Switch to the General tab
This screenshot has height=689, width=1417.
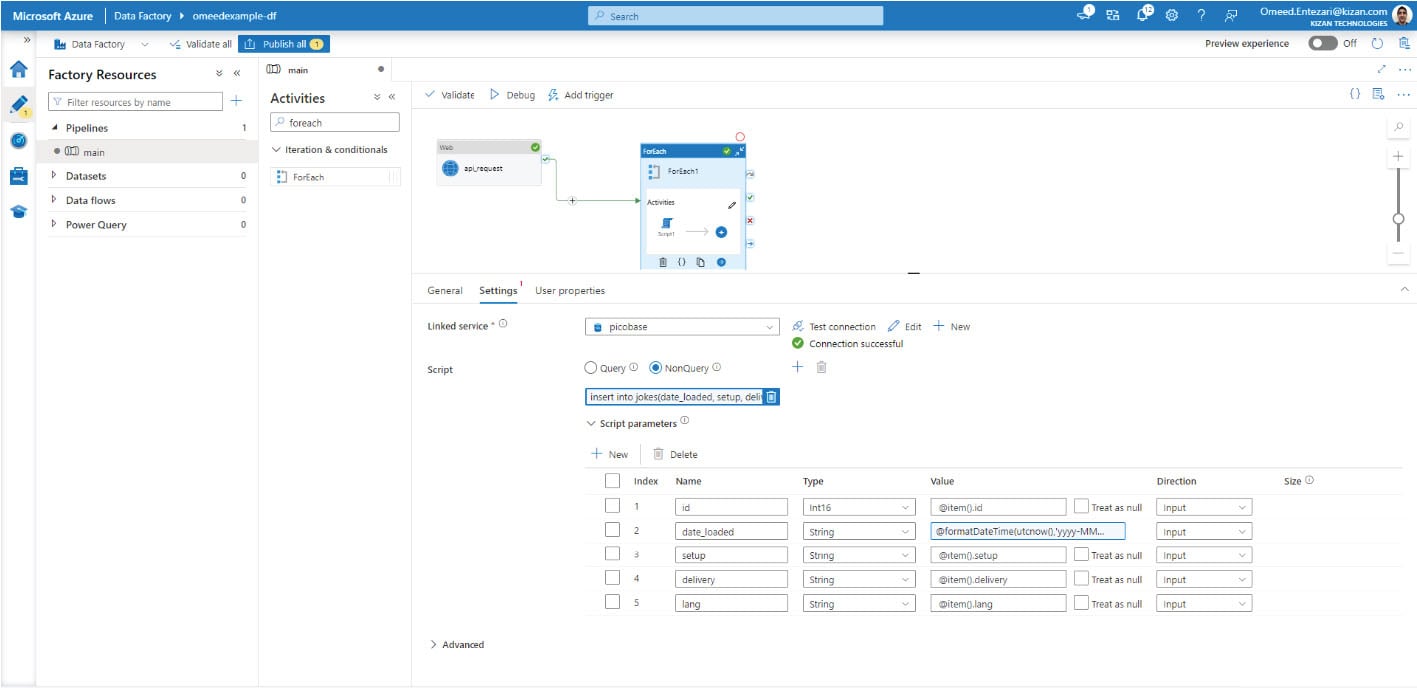click(444, 290)
